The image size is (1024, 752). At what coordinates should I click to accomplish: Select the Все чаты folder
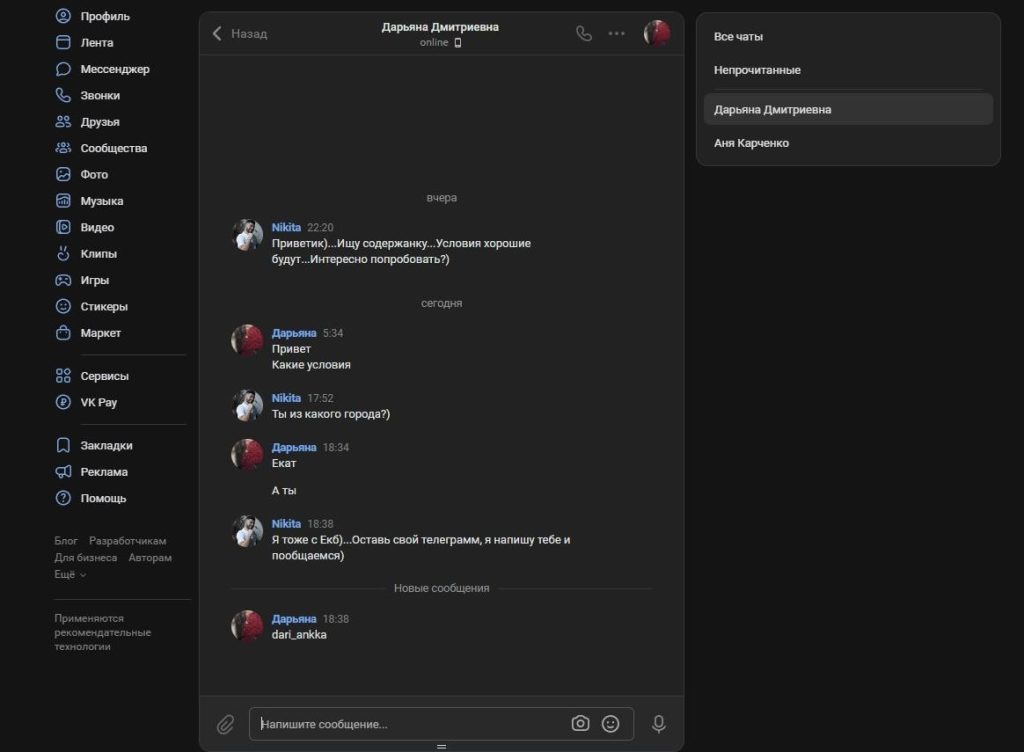[x=738, y=36]
